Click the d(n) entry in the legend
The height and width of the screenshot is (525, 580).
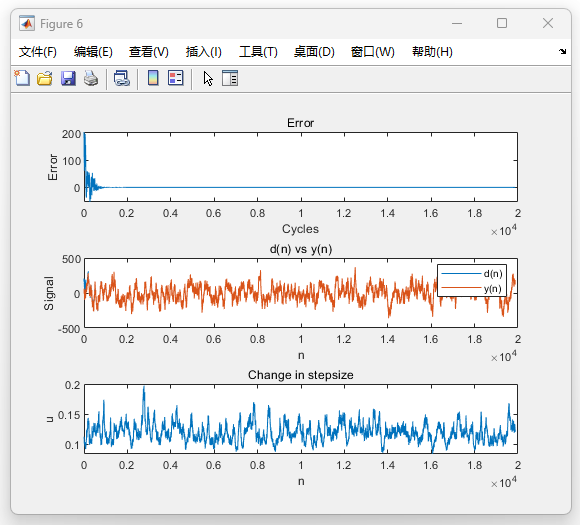point(472,274)
